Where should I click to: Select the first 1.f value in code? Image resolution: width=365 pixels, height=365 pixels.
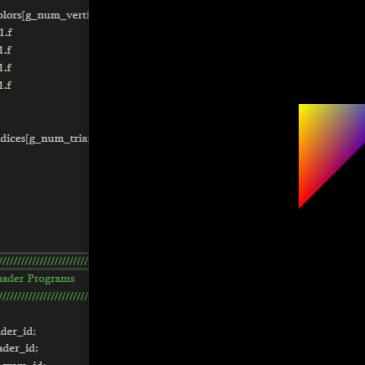6,33
